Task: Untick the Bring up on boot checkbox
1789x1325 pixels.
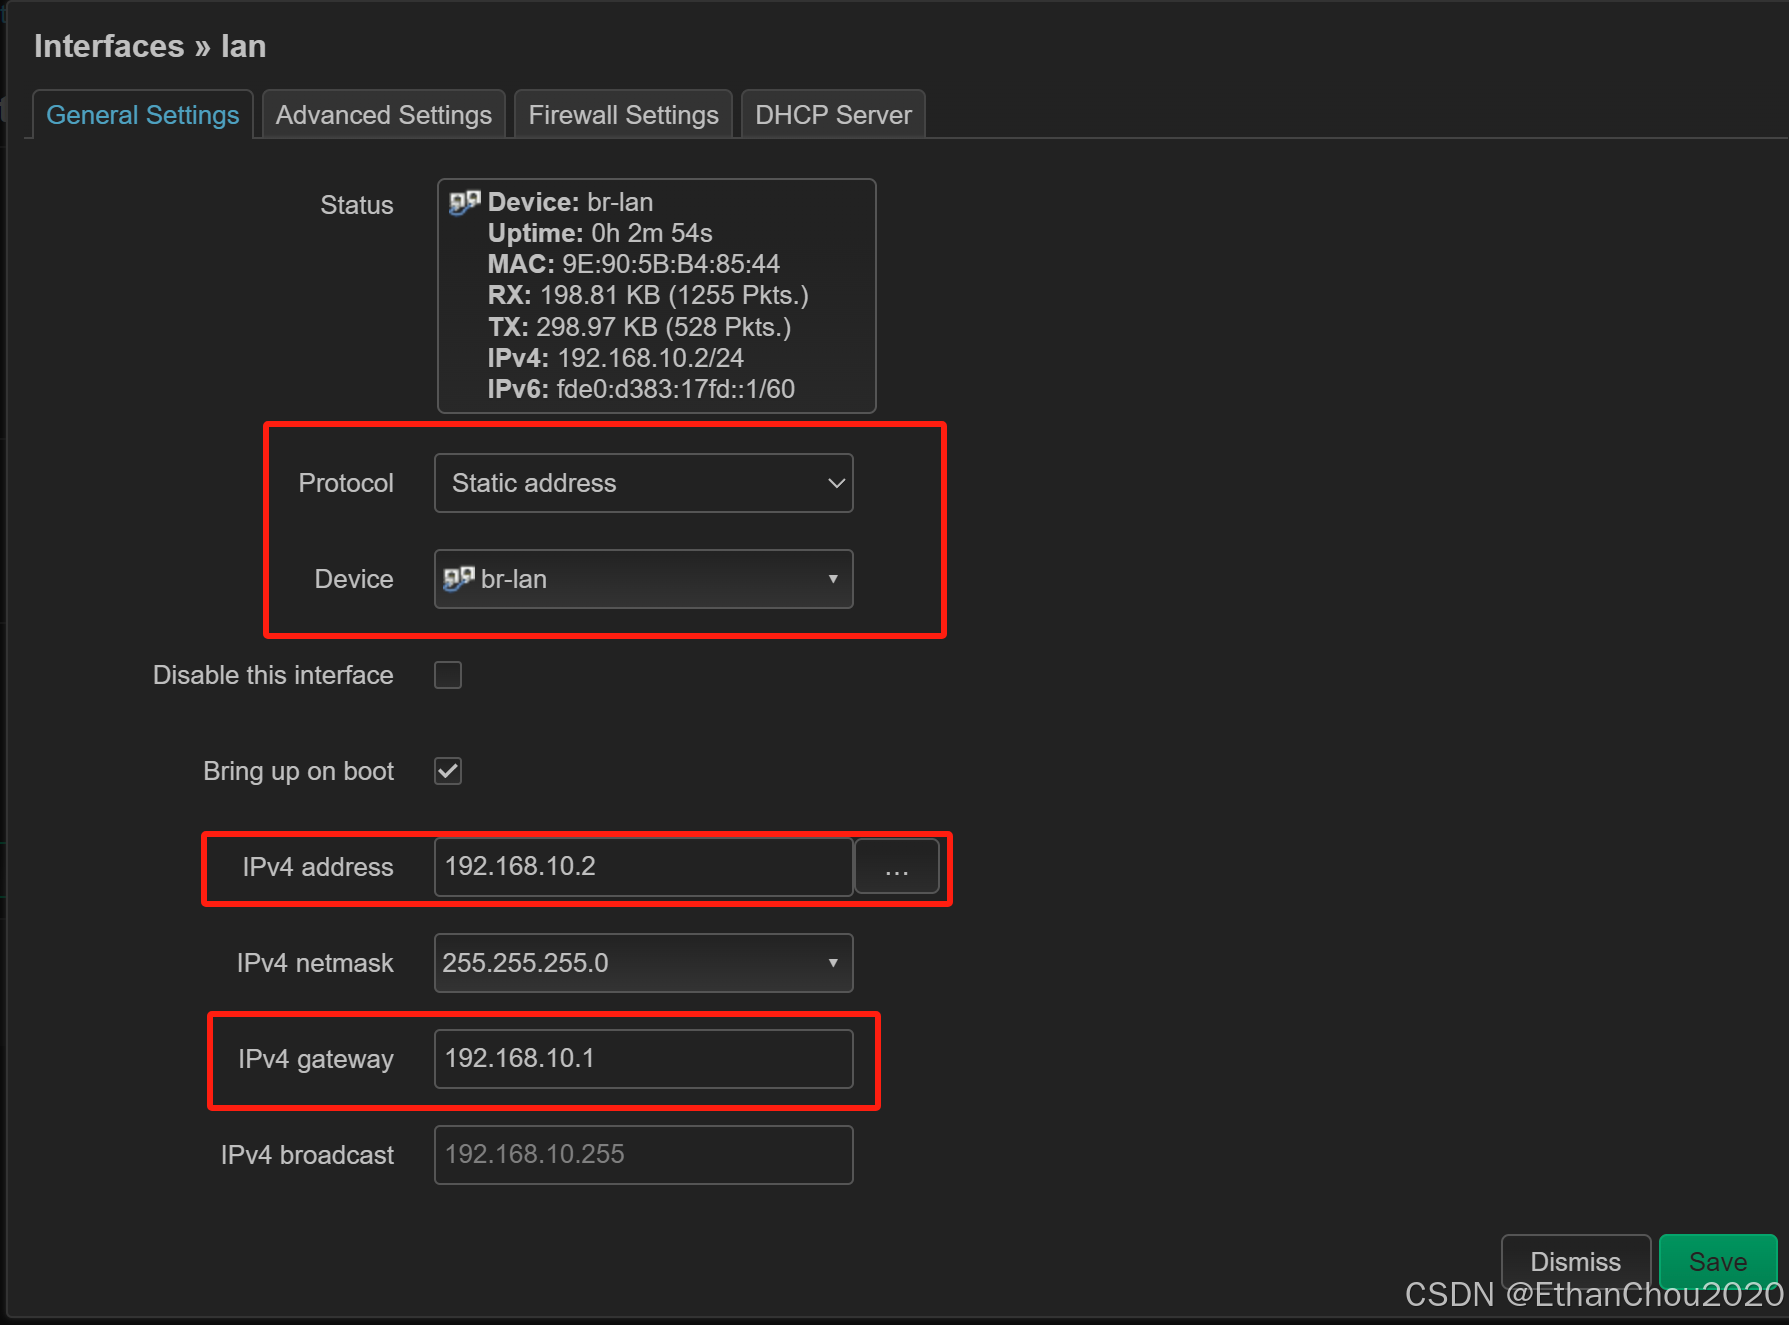Action: [448, 771]
